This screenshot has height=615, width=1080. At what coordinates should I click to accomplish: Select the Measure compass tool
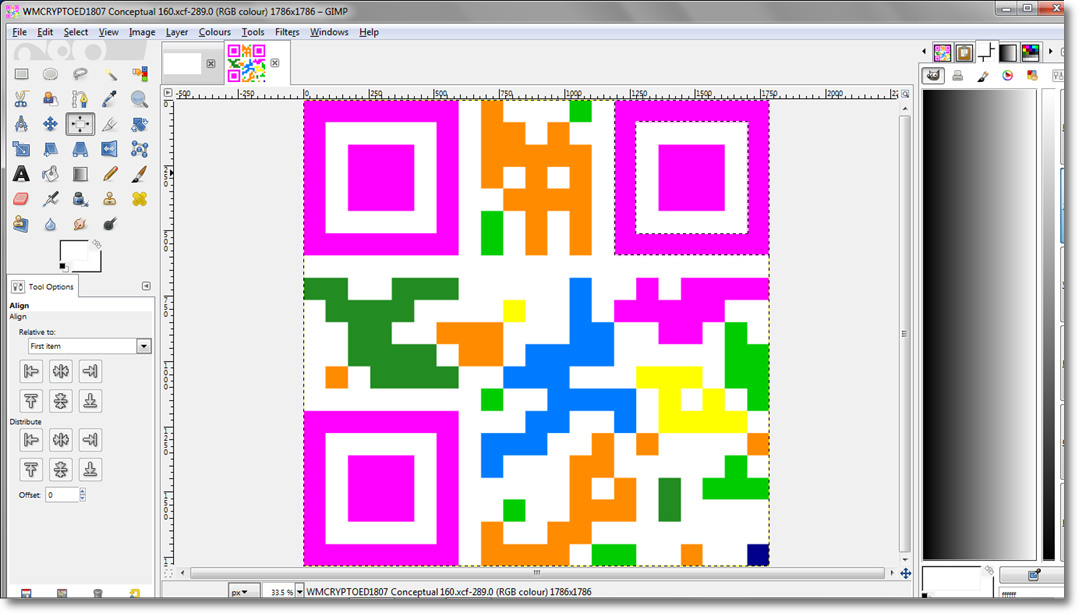coord(21,124)
